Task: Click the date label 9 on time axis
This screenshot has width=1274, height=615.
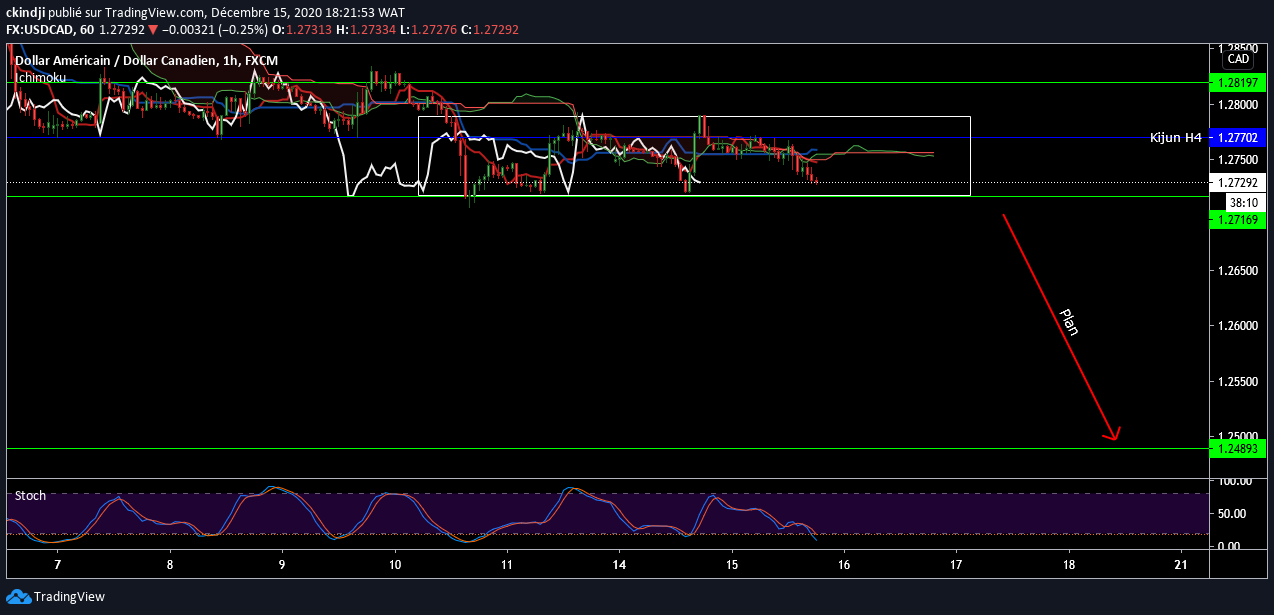Action: click(282, 564)
